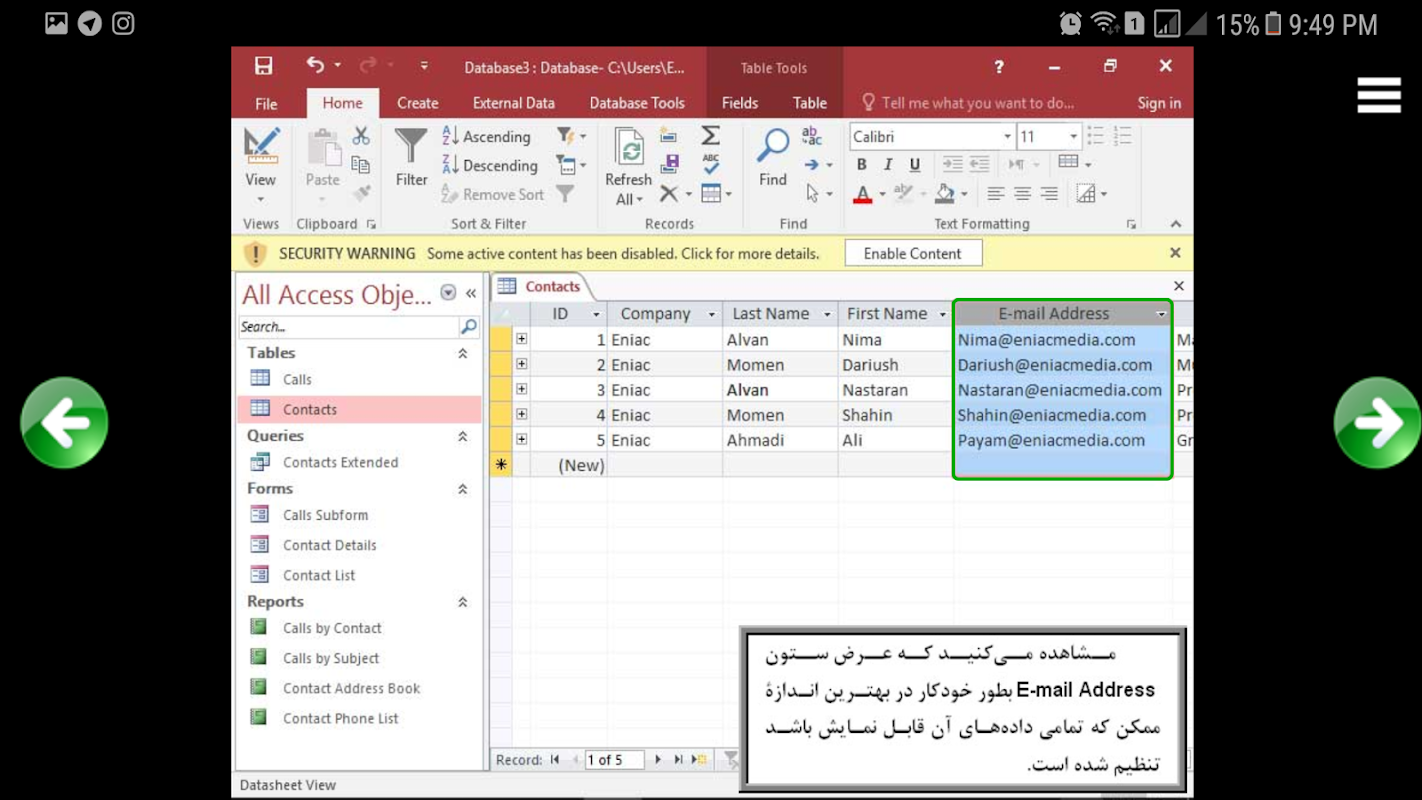Viewport: 1422px width, 800px height.
Task: Collapse the navigation pane with shutter arrows
Action: [x=471, y=294]
